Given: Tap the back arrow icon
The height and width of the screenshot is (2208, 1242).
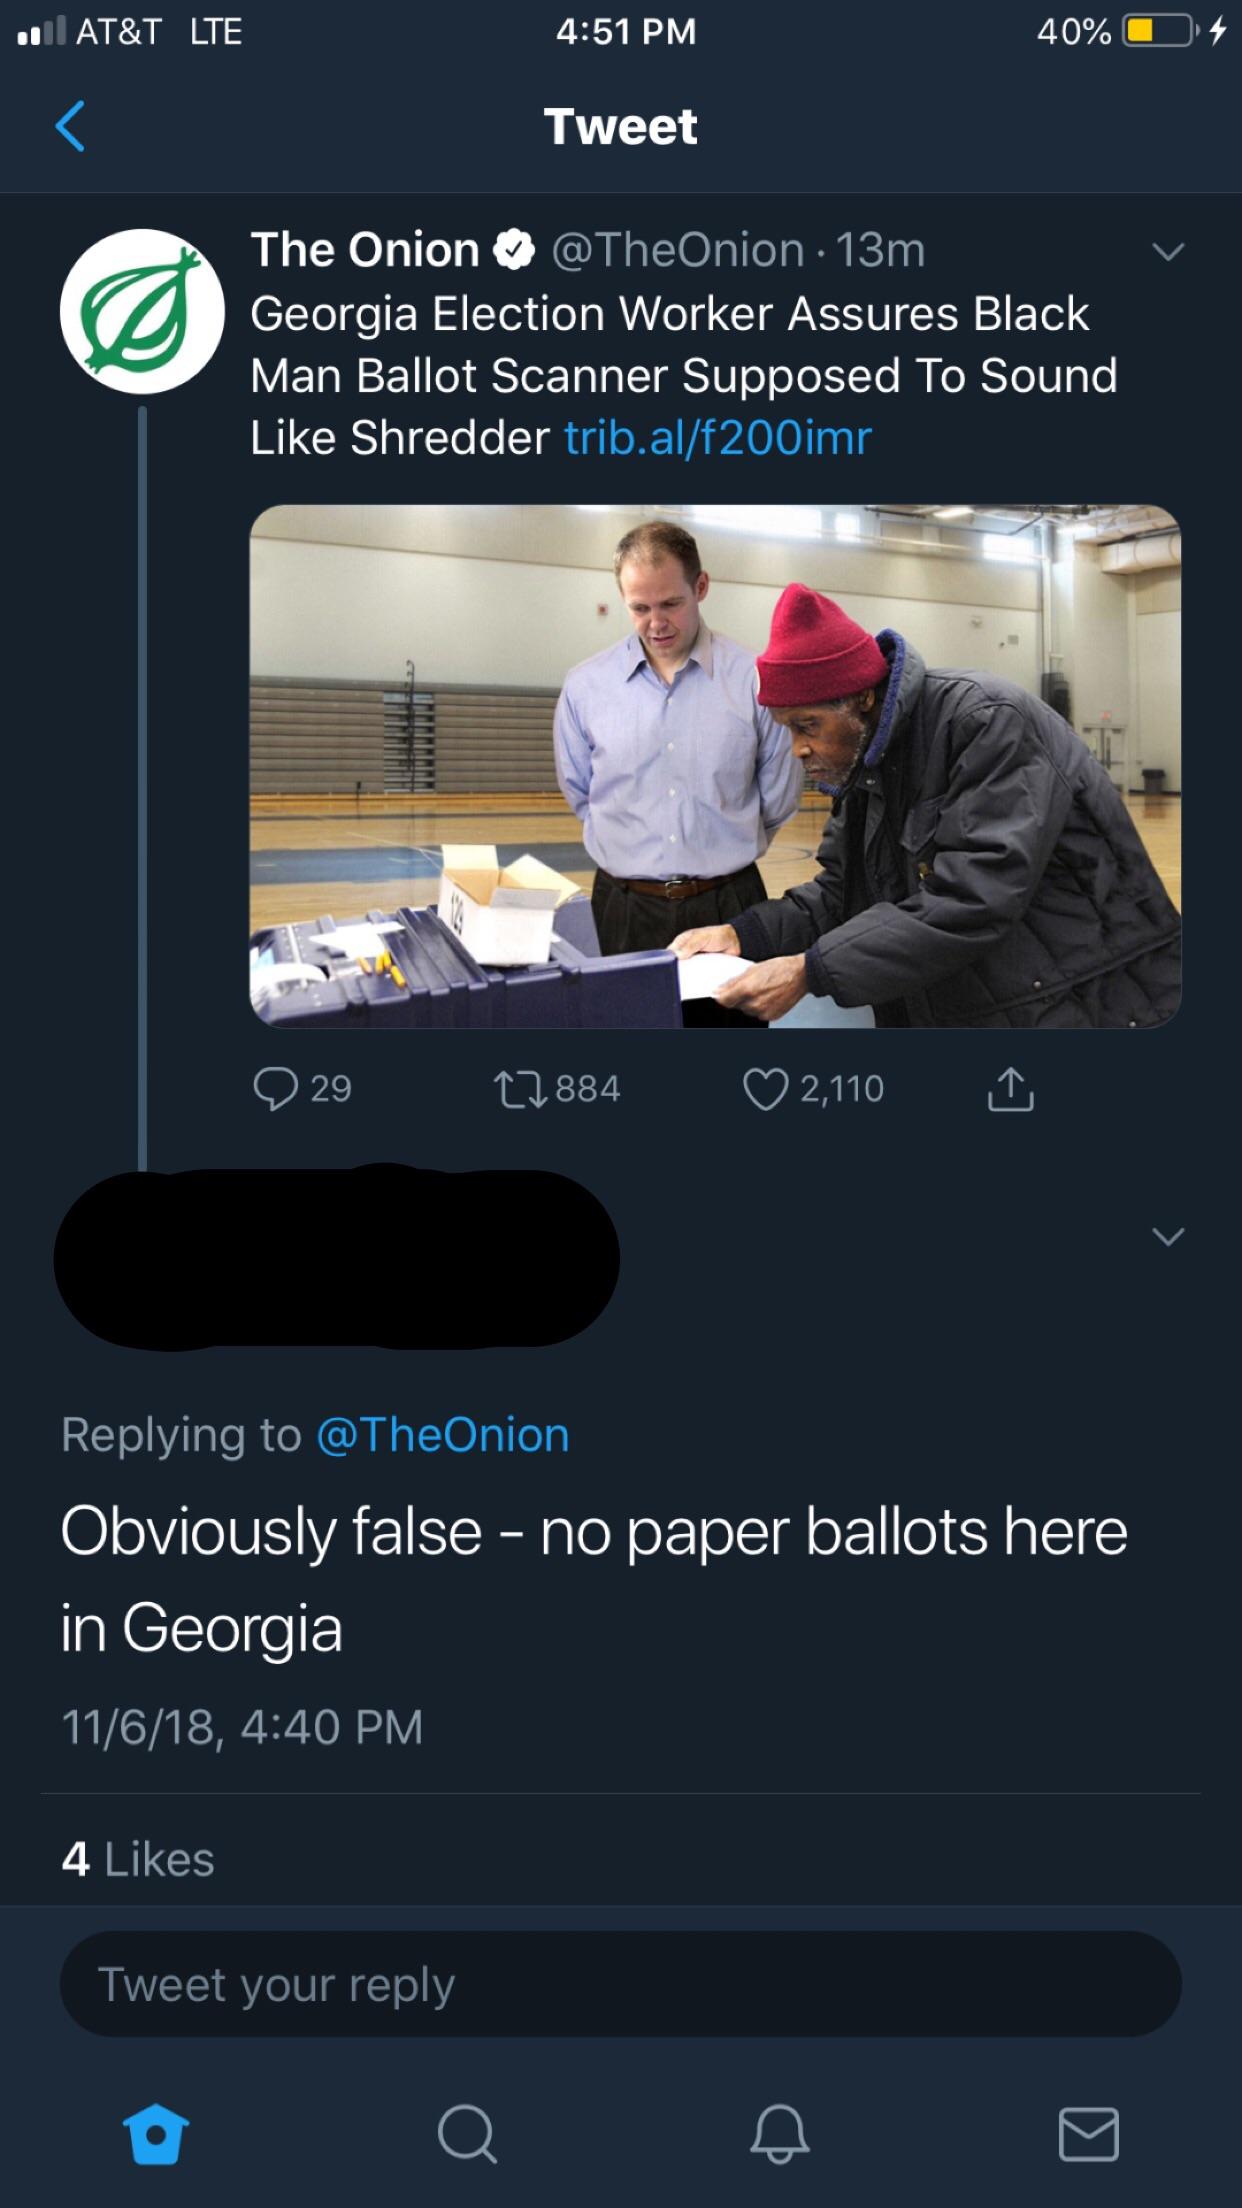Looking at the screenshot, I should coord(70,127).
